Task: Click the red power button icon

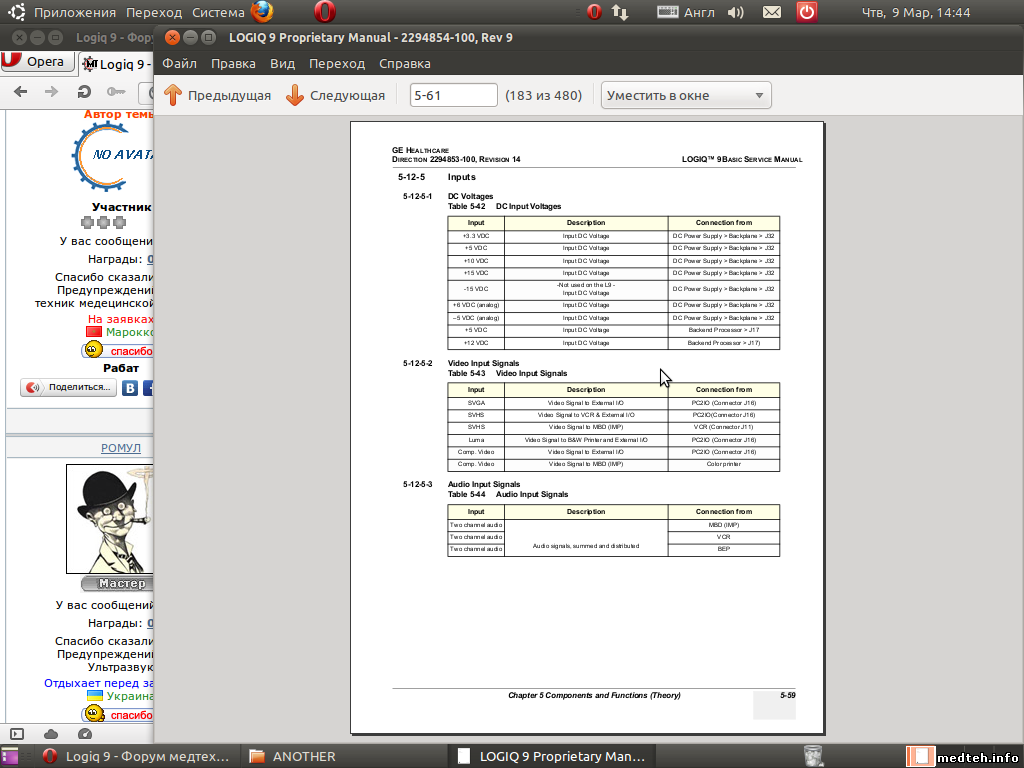Action: [x=807, y=12]
